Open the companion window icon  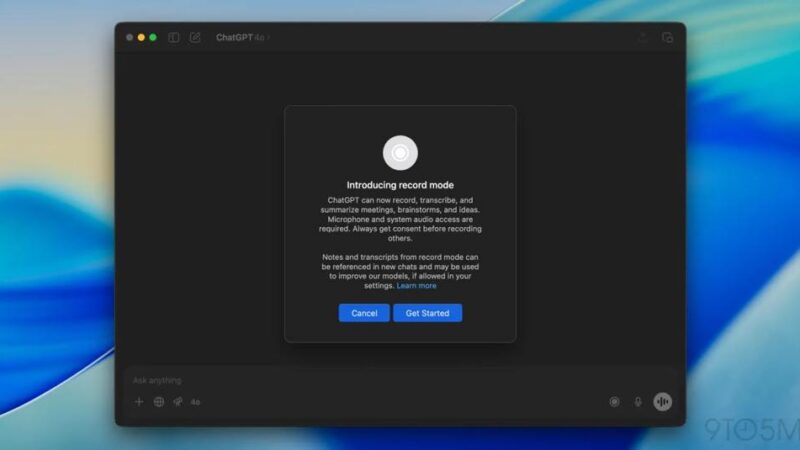coord(667,37)
